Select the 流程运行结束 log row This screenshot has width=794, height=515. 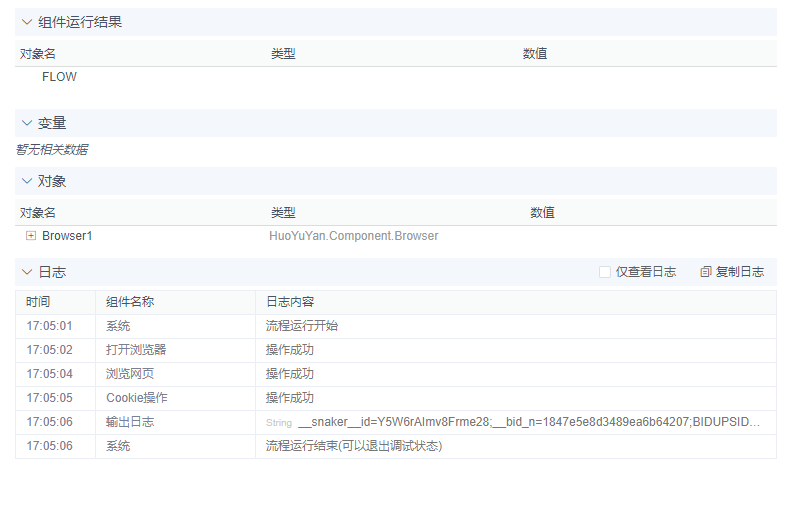coord(353,446)
